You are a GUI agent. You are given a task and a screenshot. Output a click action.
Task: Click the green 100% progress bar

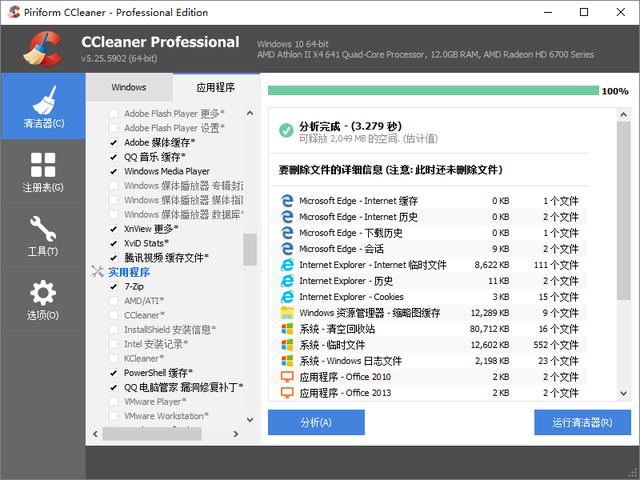coord(433,90)
